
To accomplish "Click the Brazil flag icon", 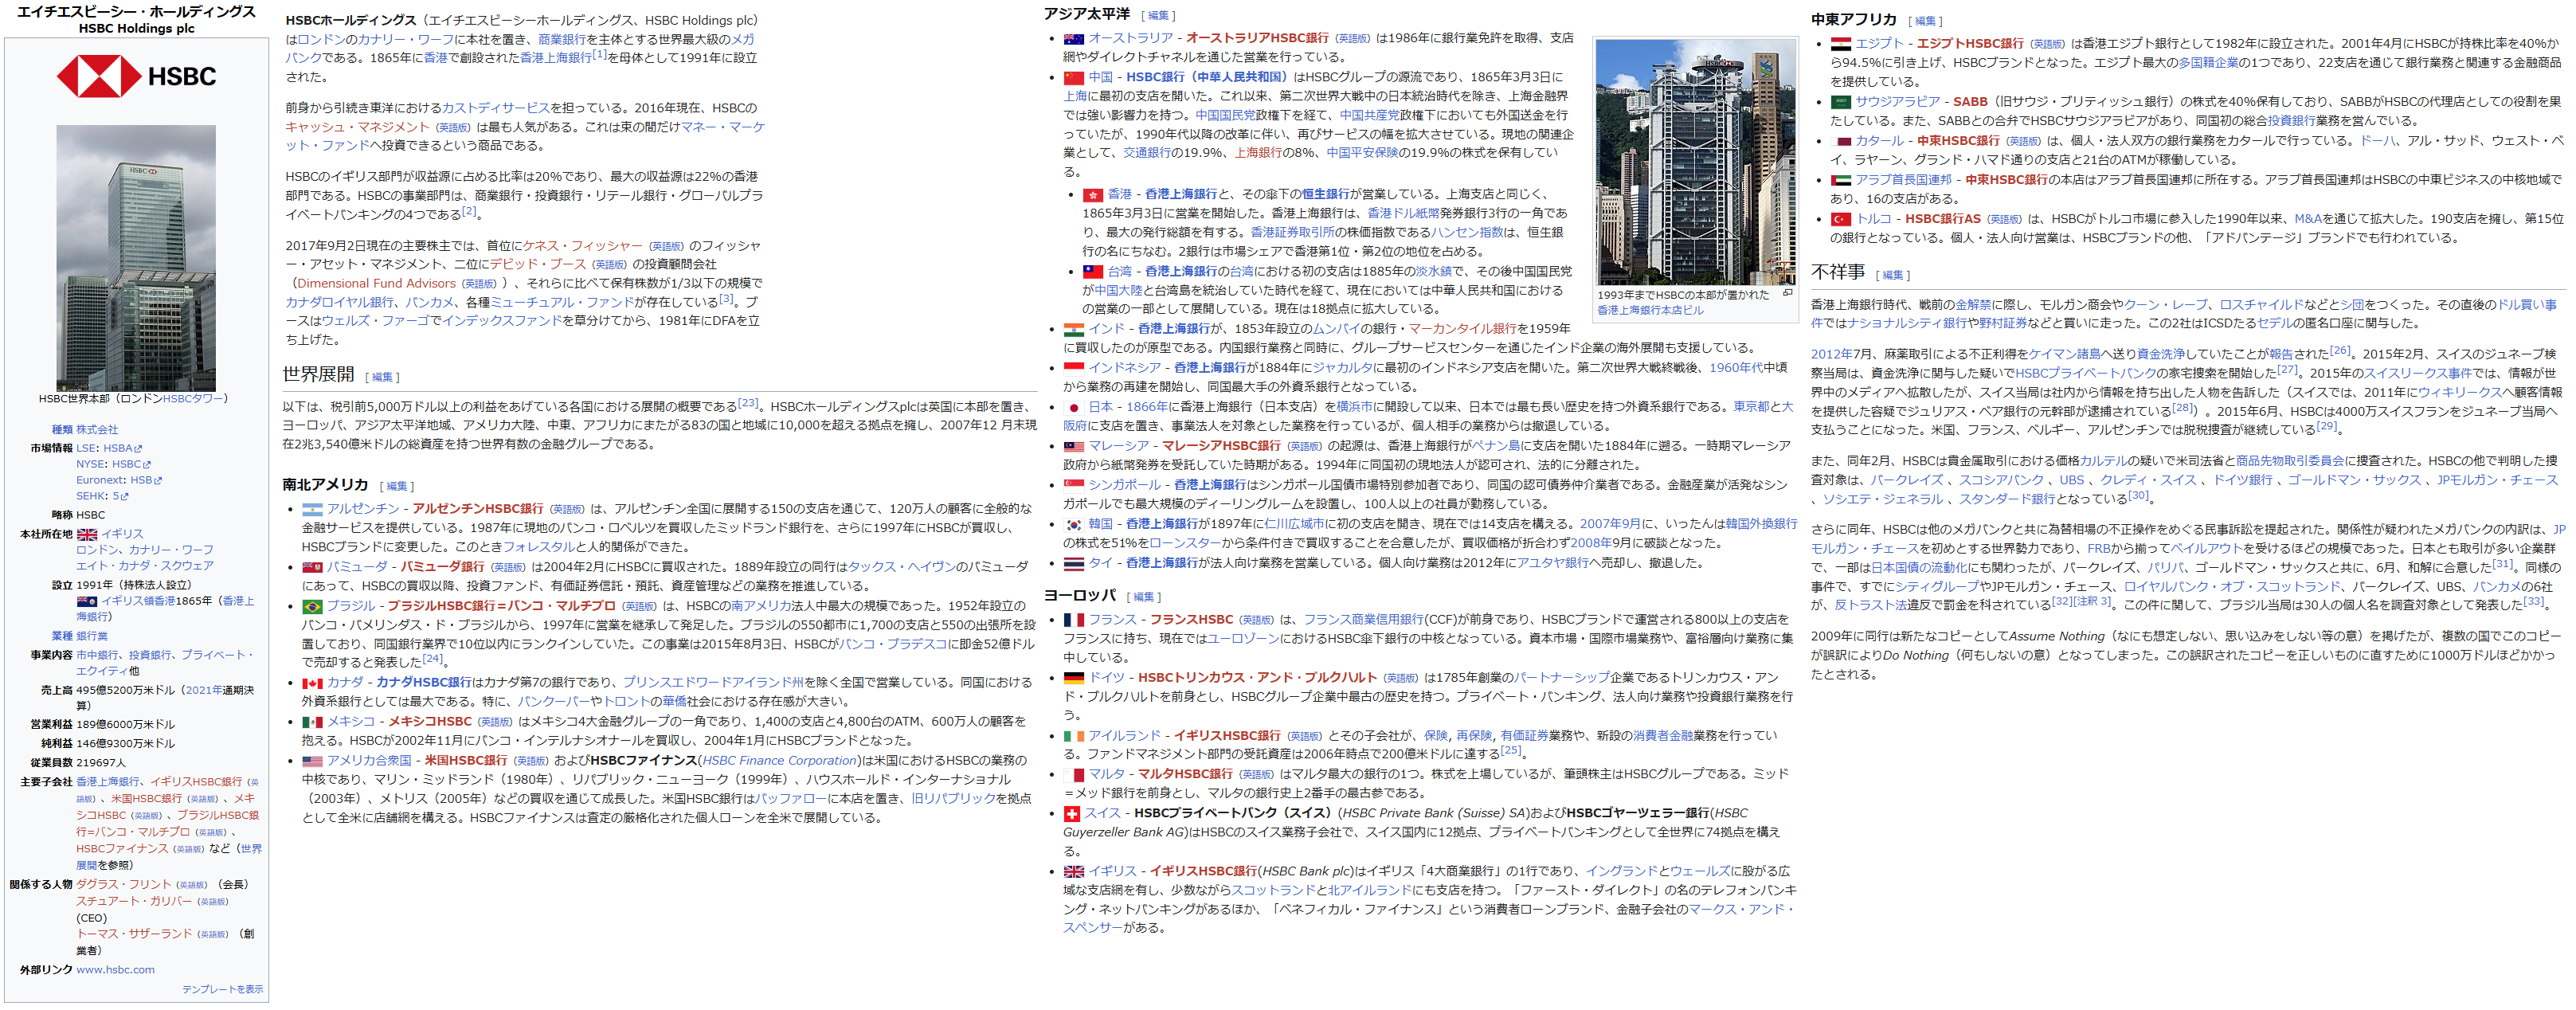I will tap(312, 606).
